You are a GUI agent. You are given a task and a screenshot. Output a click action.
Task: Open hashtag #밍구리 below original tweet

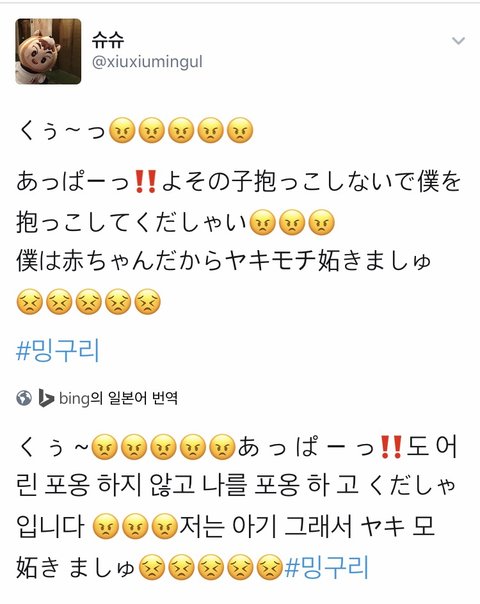point(58,350)
